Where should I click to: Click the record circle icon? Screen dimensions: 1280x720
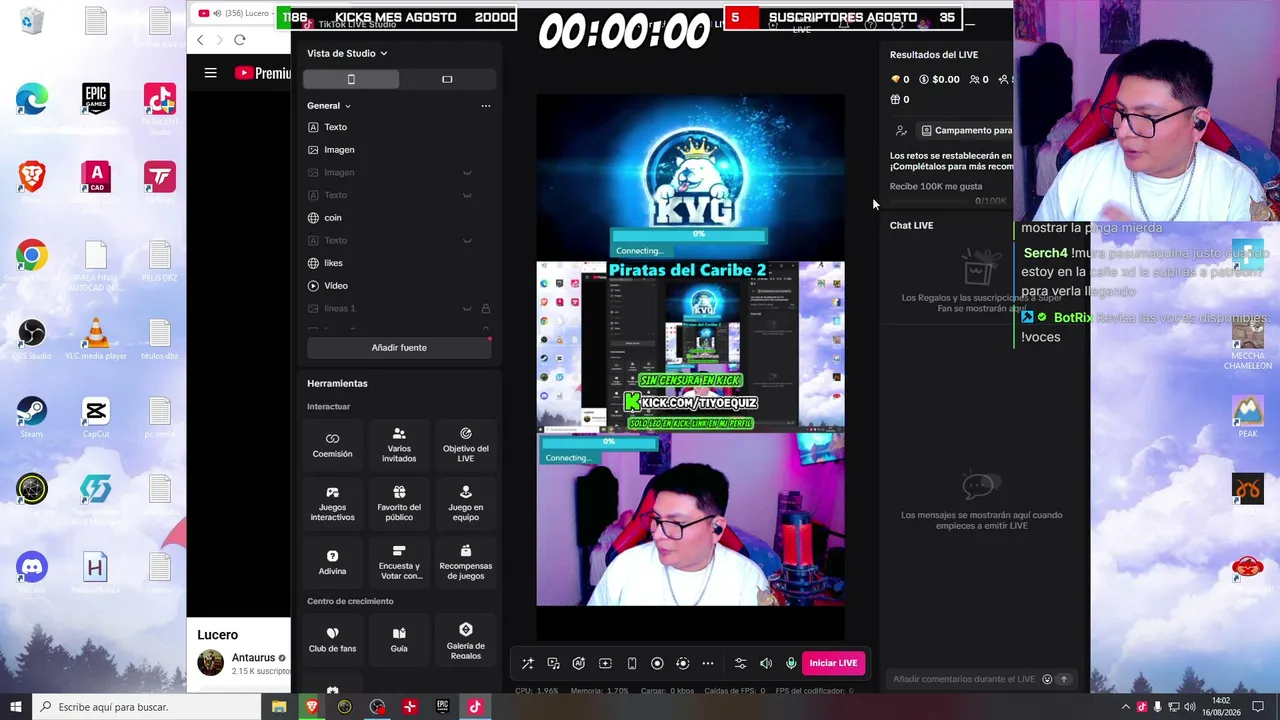click(x=657, y=663)
